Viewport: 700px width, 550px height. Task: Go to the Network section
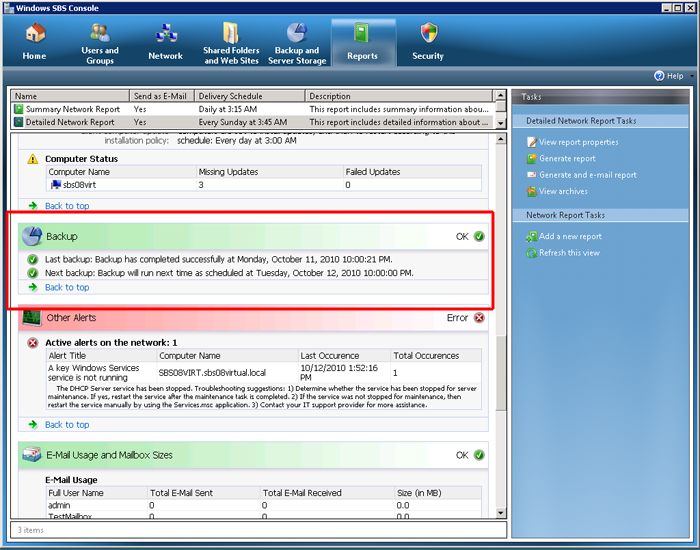click(165, 42)
